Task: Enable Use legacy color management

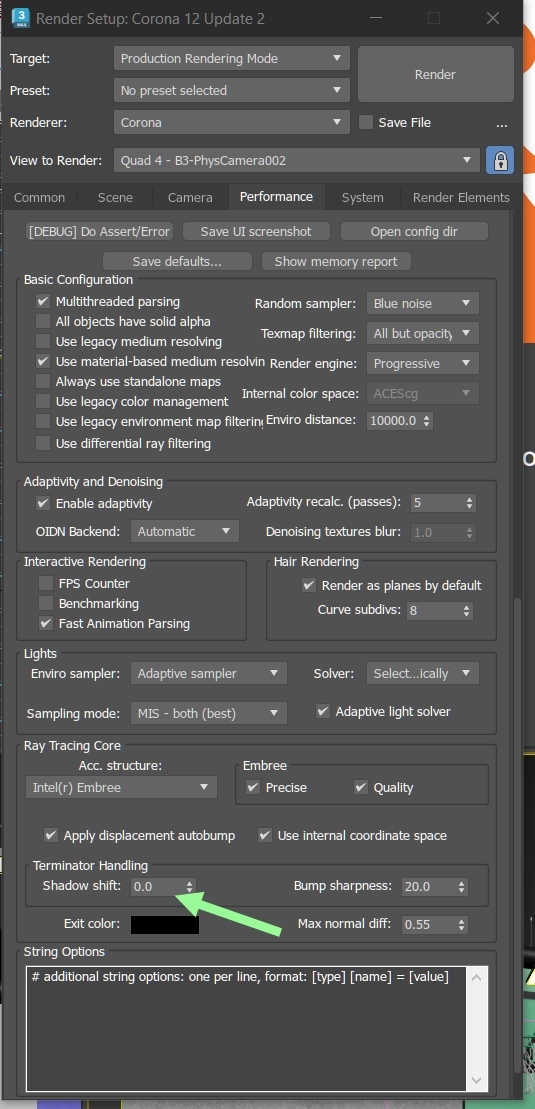Action: tap(43, 402)
